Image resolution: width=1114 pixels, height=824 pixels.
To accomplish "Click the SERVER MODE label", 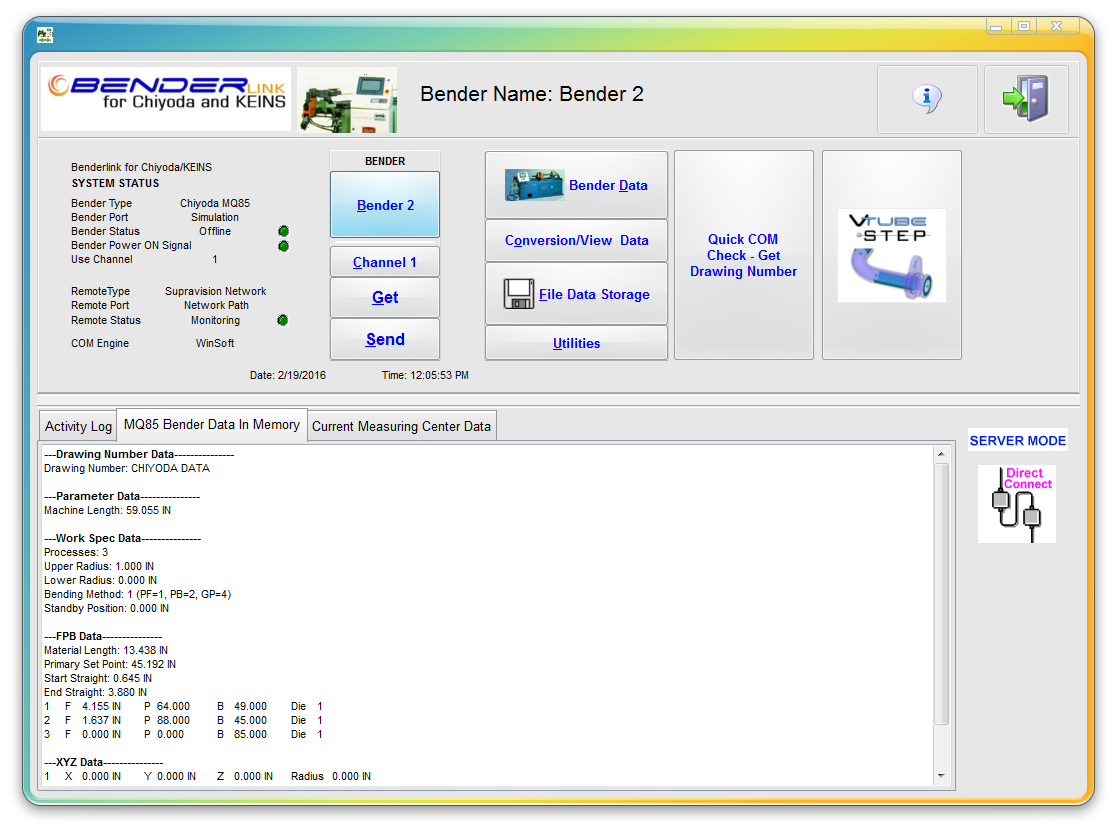I will pos(1017,441).
